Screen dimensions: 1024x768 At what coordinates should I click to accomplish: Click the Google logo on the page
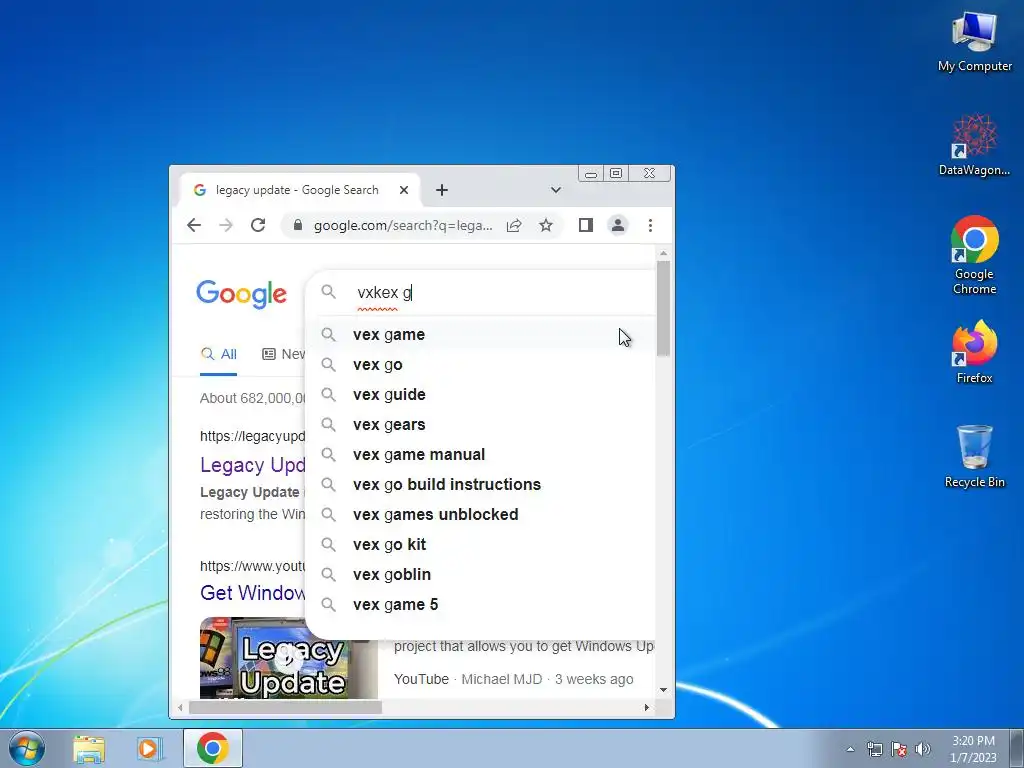(x=242, y=295)
